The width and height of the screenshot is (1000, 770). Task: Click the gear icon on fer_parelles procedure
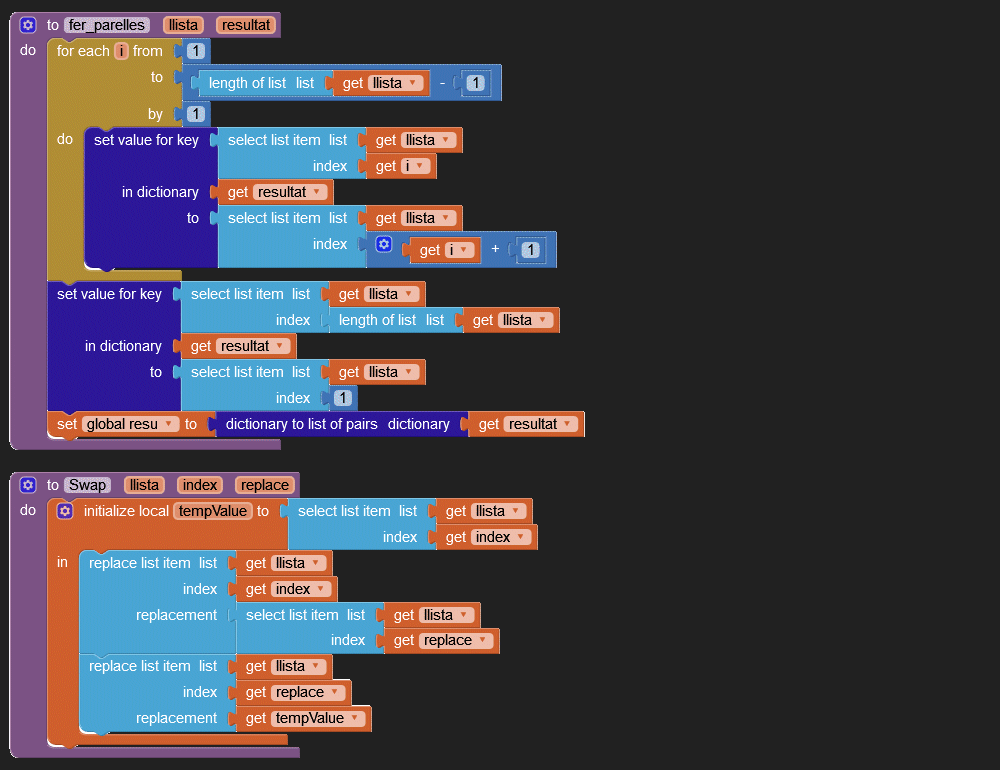(x=28, y=25)
